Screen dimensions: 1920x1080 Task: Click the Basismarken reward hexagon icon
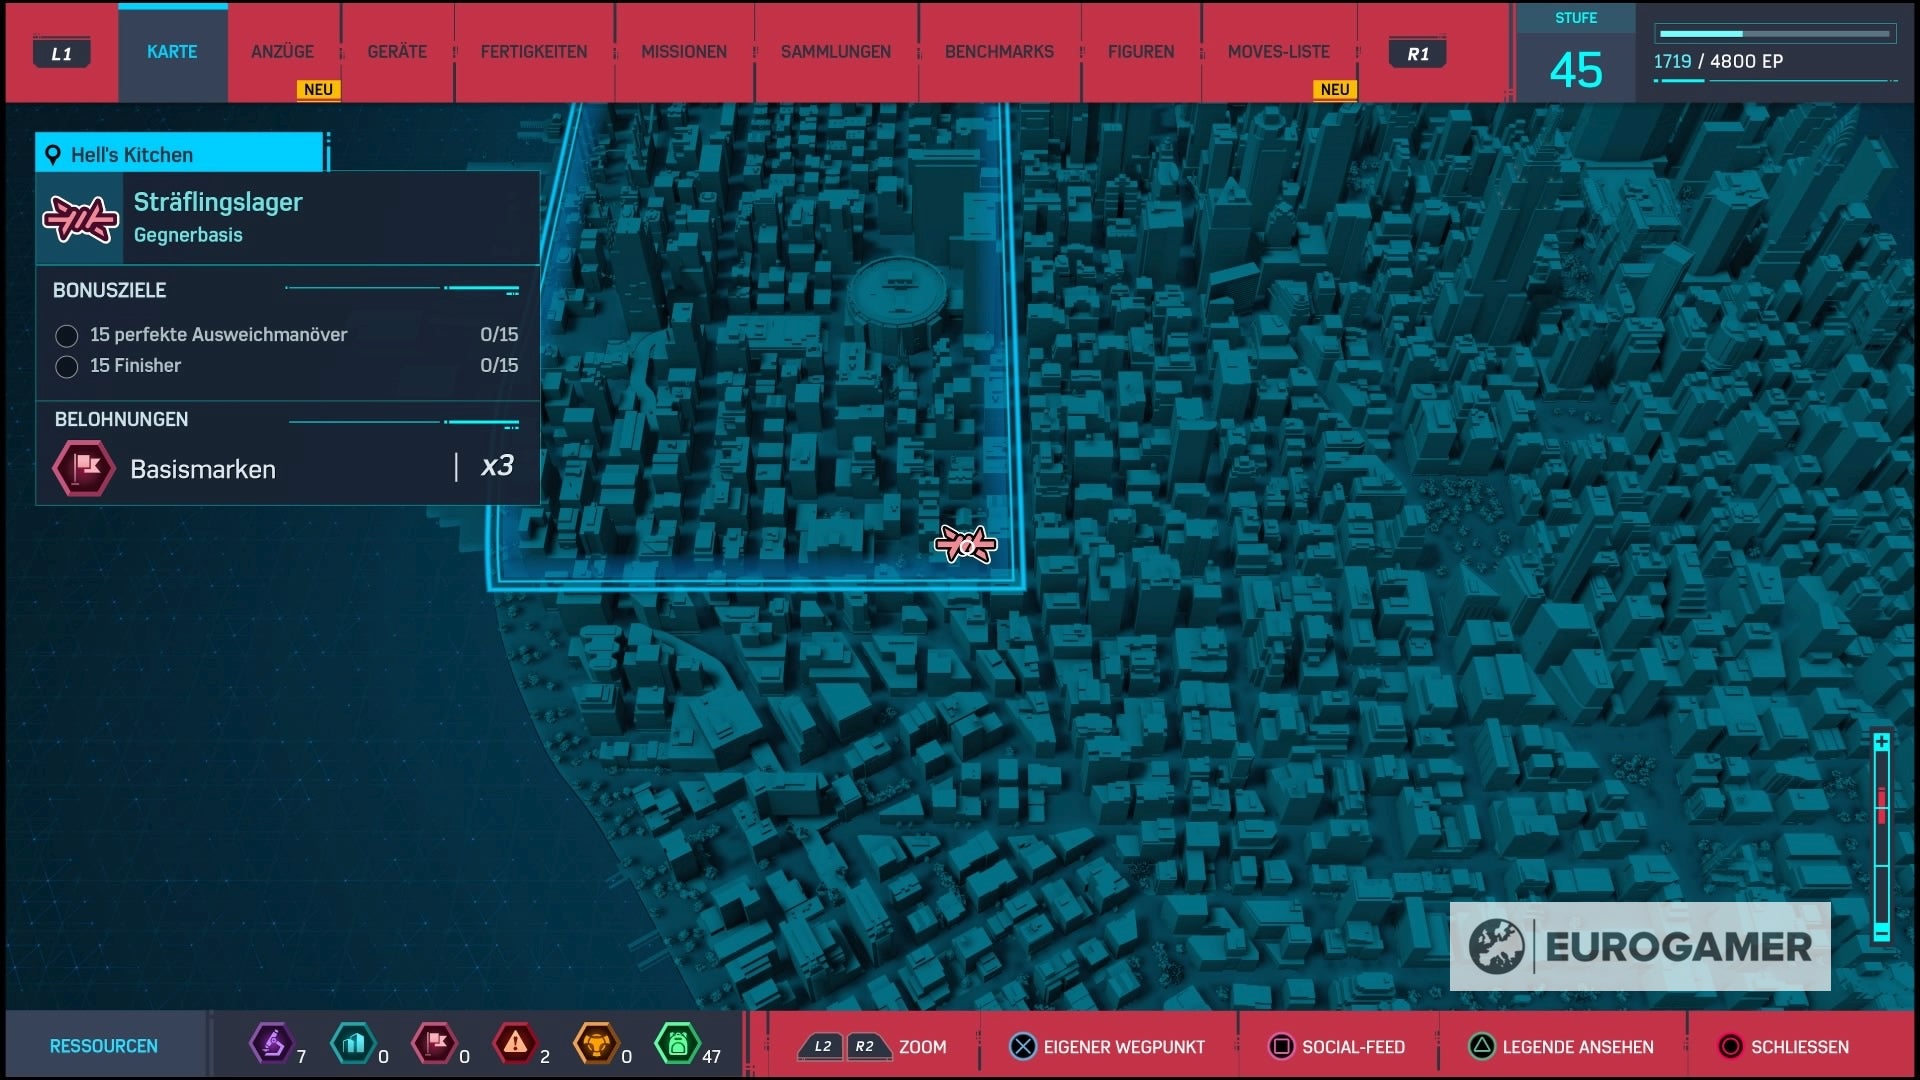pyautogui.click(x=84, y=467)
